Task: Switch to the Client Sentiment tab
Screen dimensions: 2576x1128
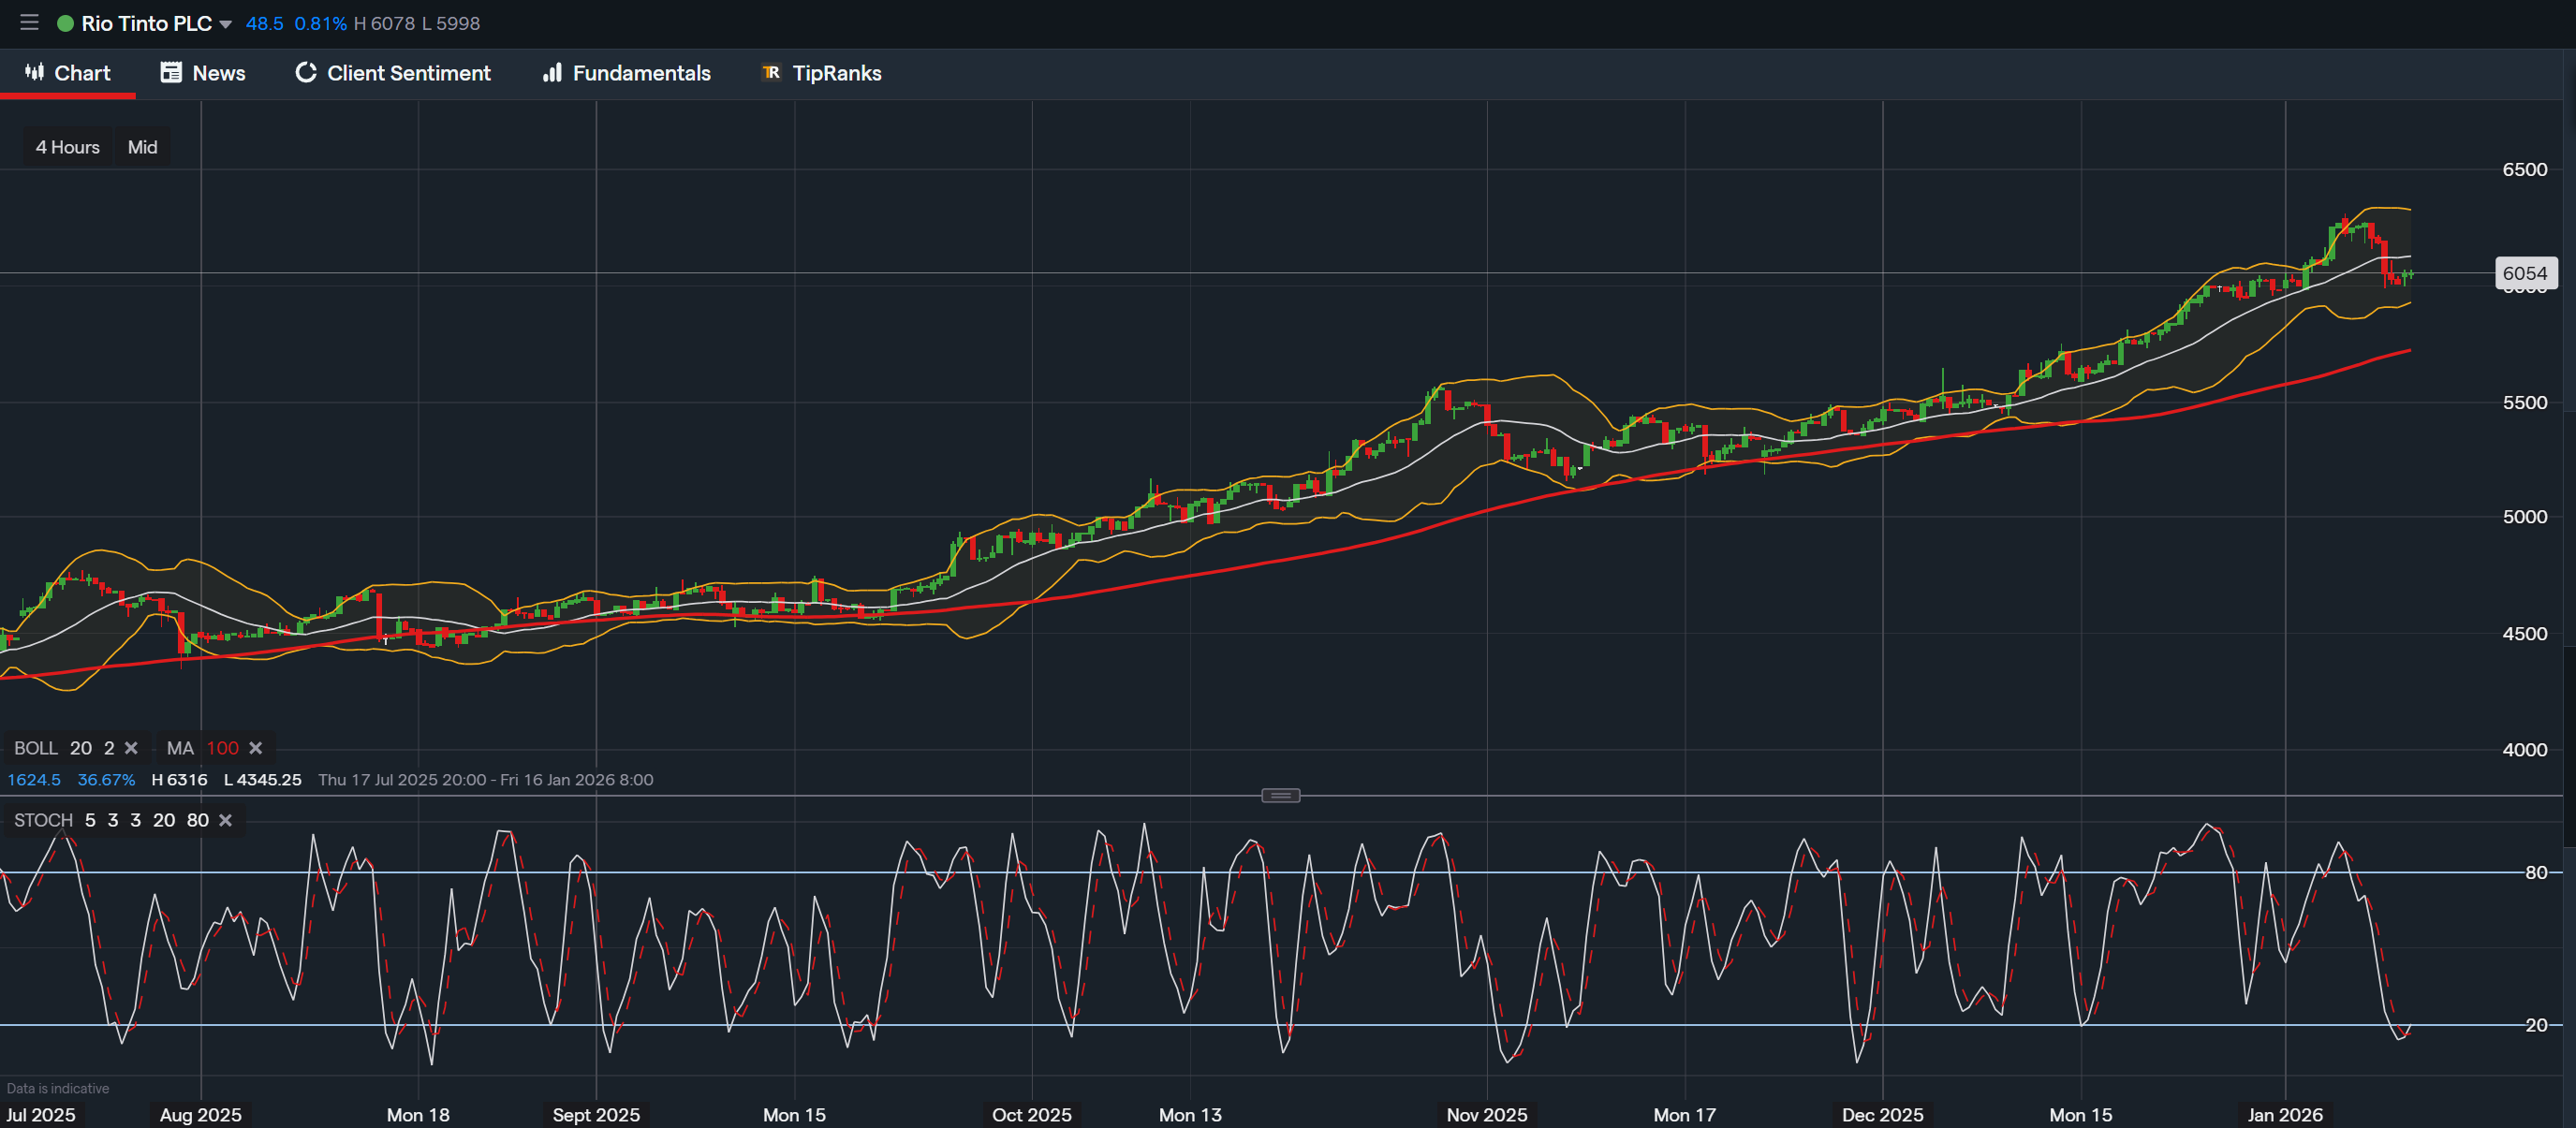Action: 408,72
